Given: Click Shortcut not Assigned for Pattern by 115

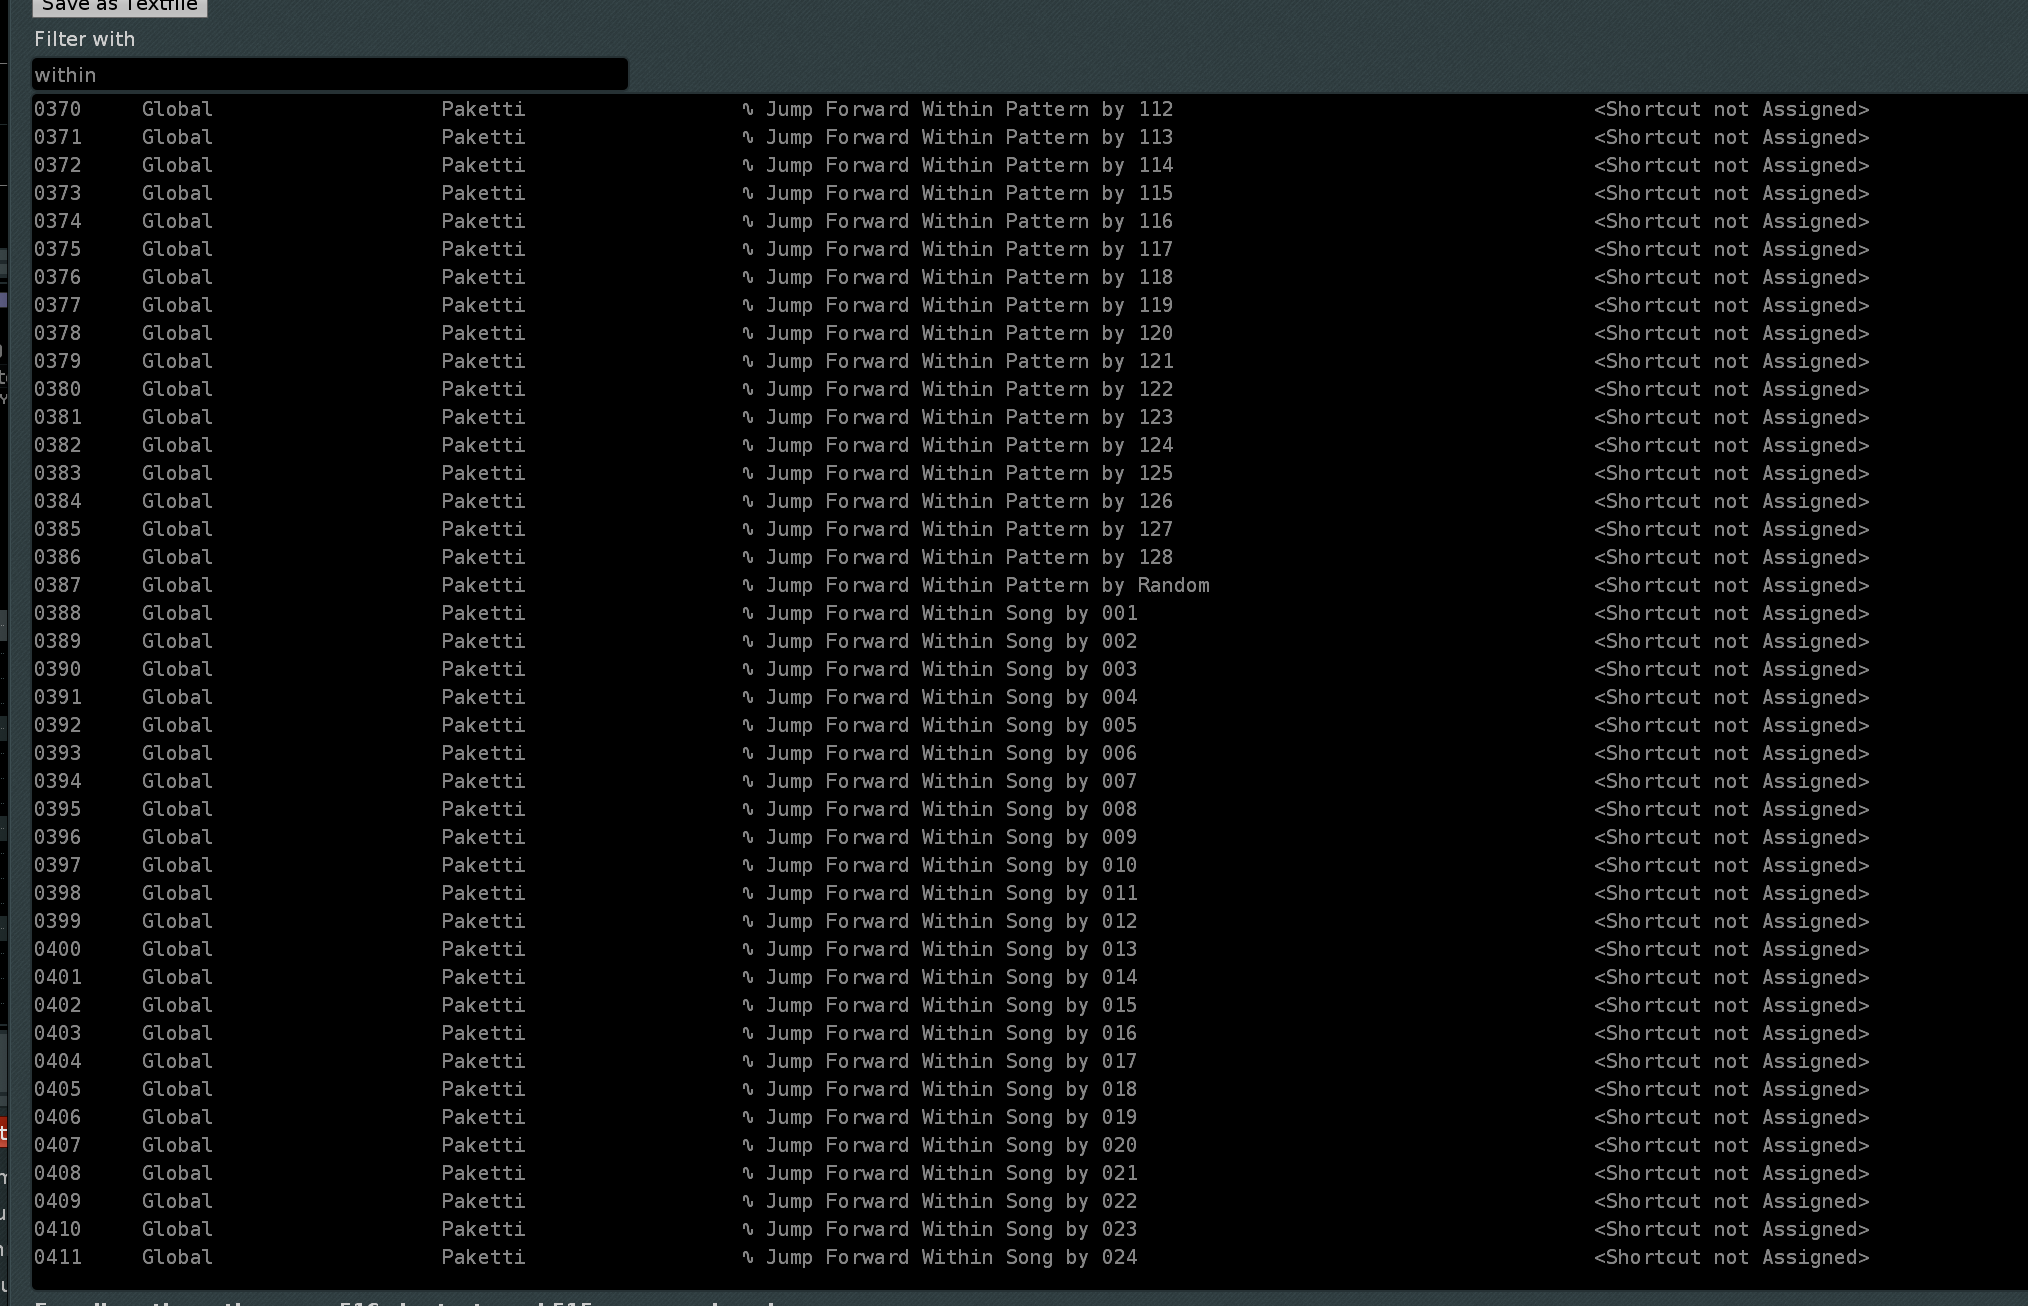Looking at the screenshot, I should point(1731,193).
